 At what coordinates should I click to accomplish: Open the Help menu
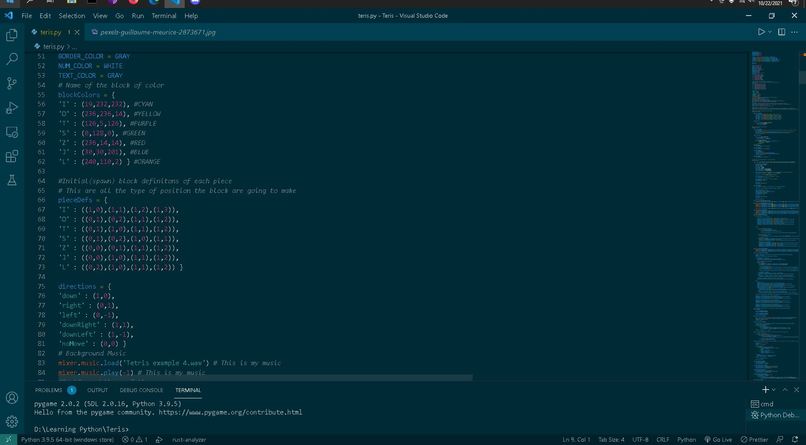click(191, 16)
